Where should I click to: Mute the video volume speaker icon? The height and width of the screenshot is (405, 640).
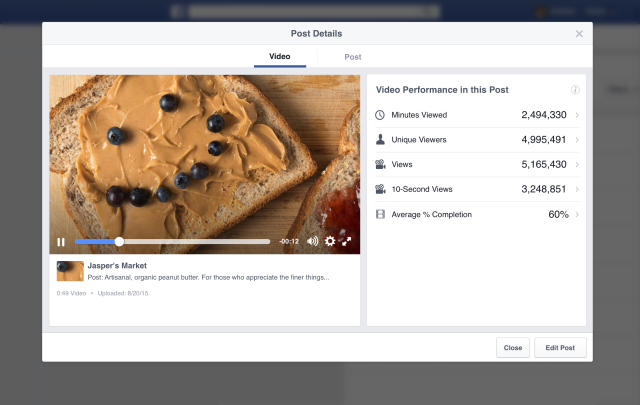click(312, 241)
